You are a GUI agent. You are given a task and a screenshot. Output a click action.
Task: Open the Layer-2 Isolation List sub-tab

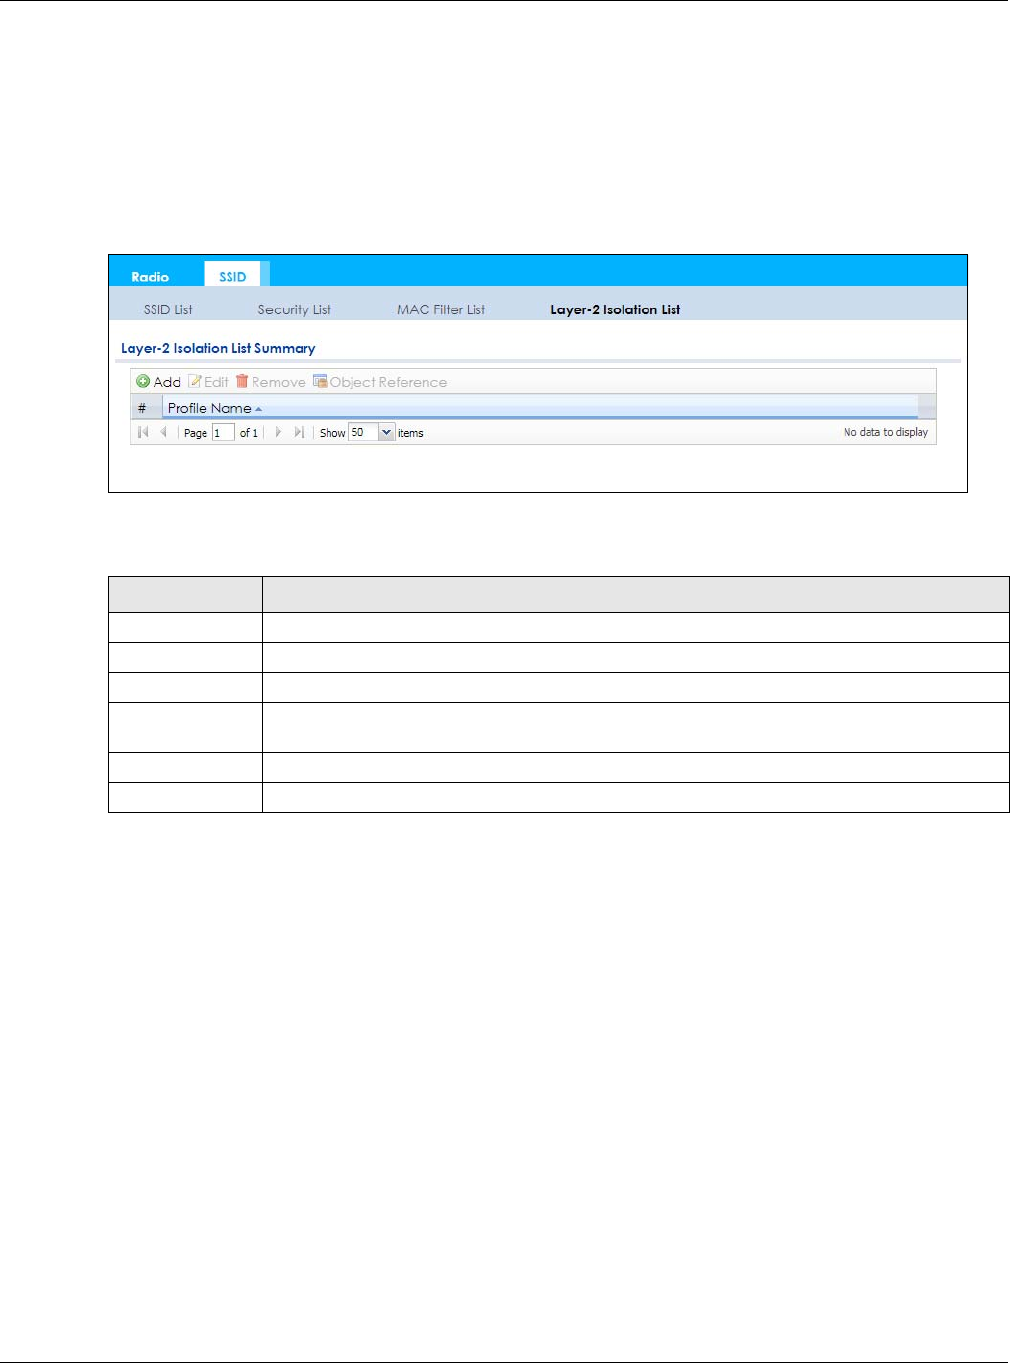[x=615, y=310]
